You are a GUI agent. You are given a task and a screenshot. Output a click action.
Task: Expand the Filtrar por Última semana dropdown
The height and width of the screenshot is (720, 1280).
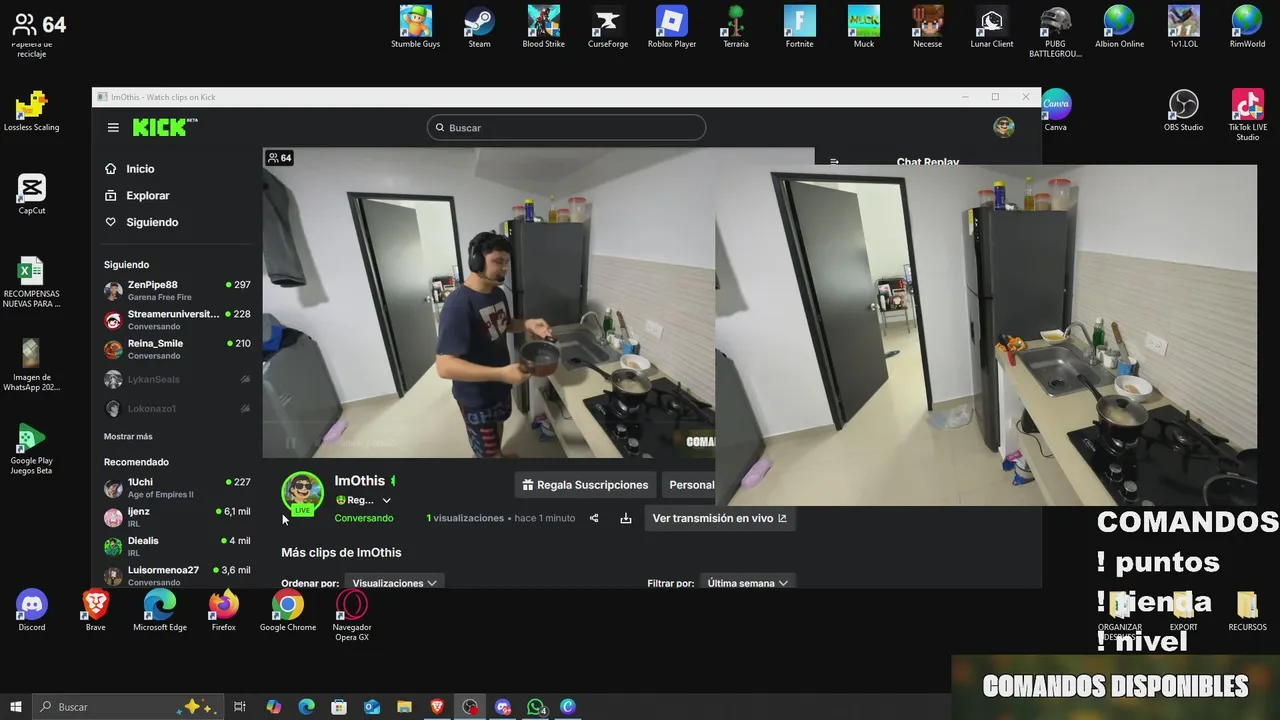click(x=748, y=583)
